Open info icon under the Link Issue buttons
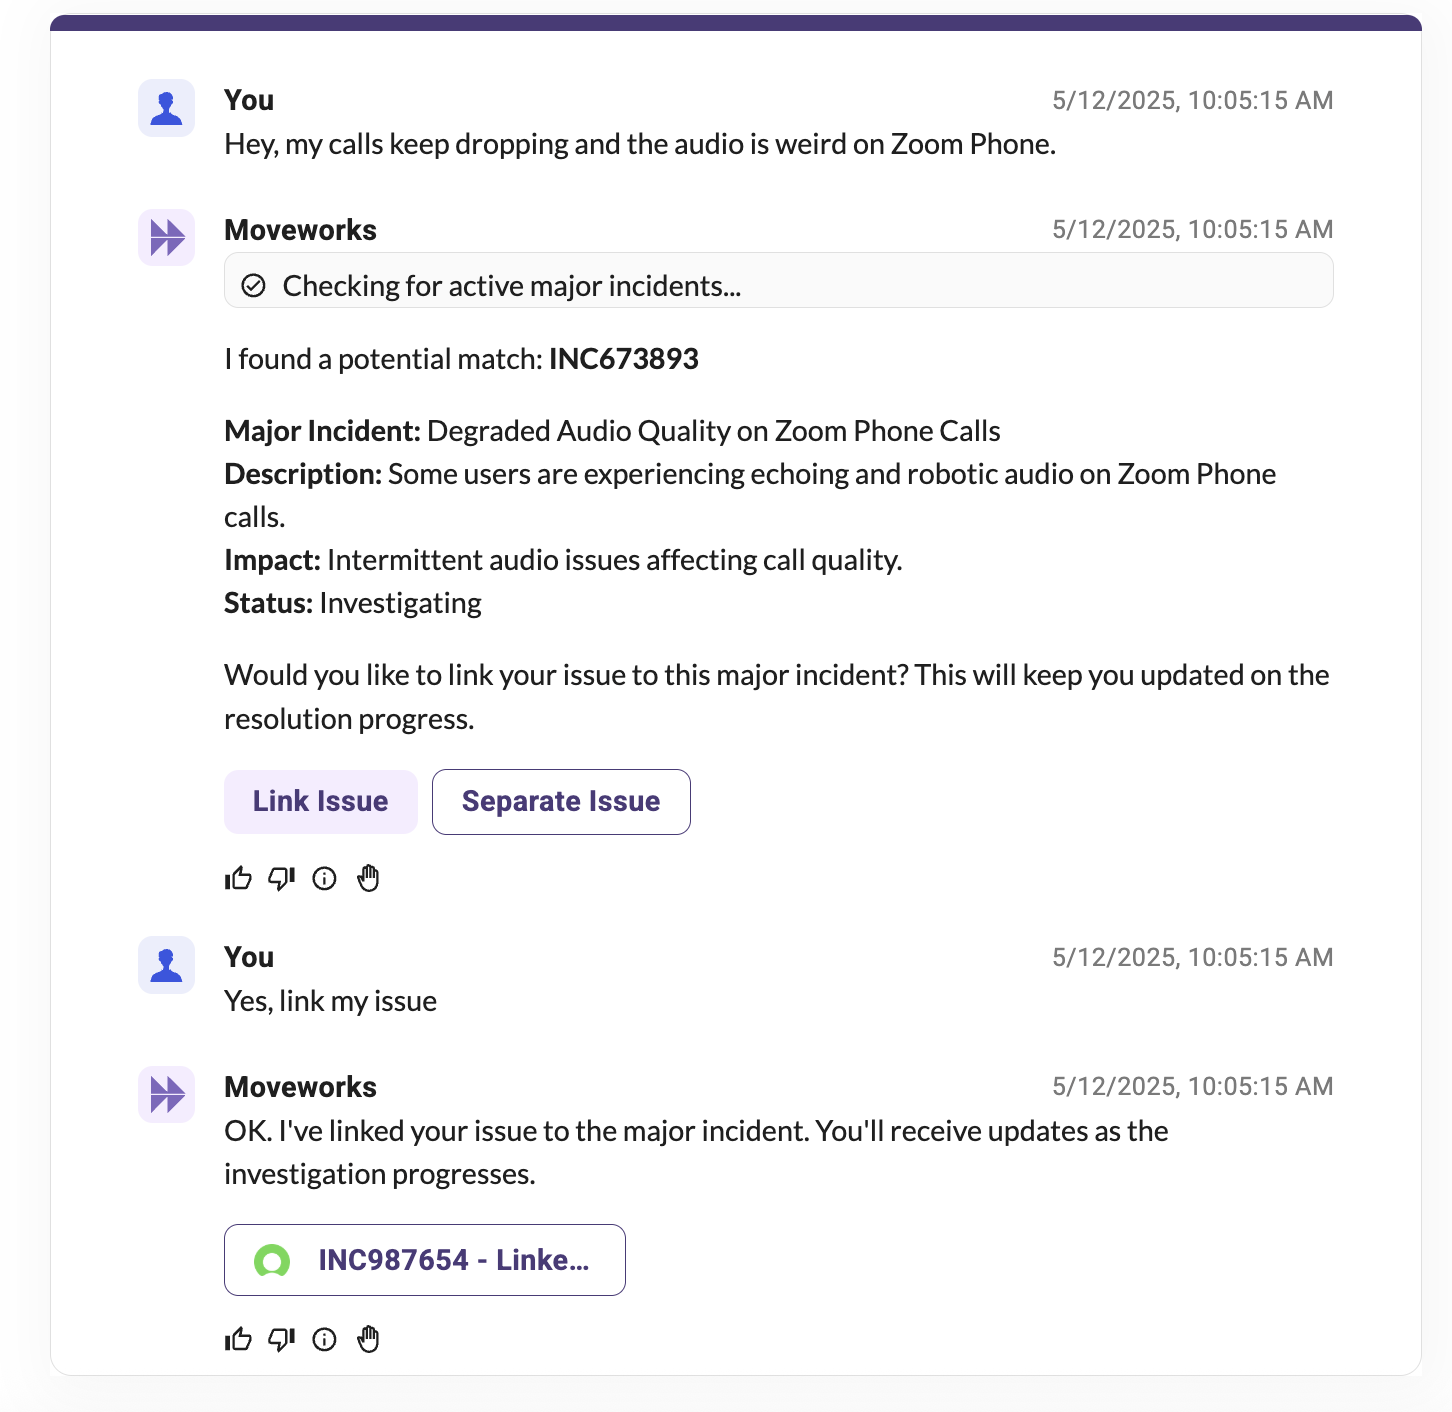This screenshot has width=1452, height=1412. 324,878
